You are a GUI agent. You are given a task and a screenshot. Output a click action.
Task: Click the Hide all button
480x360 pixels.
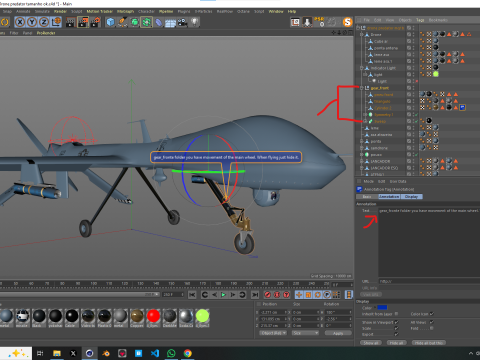tap(397, 343)
